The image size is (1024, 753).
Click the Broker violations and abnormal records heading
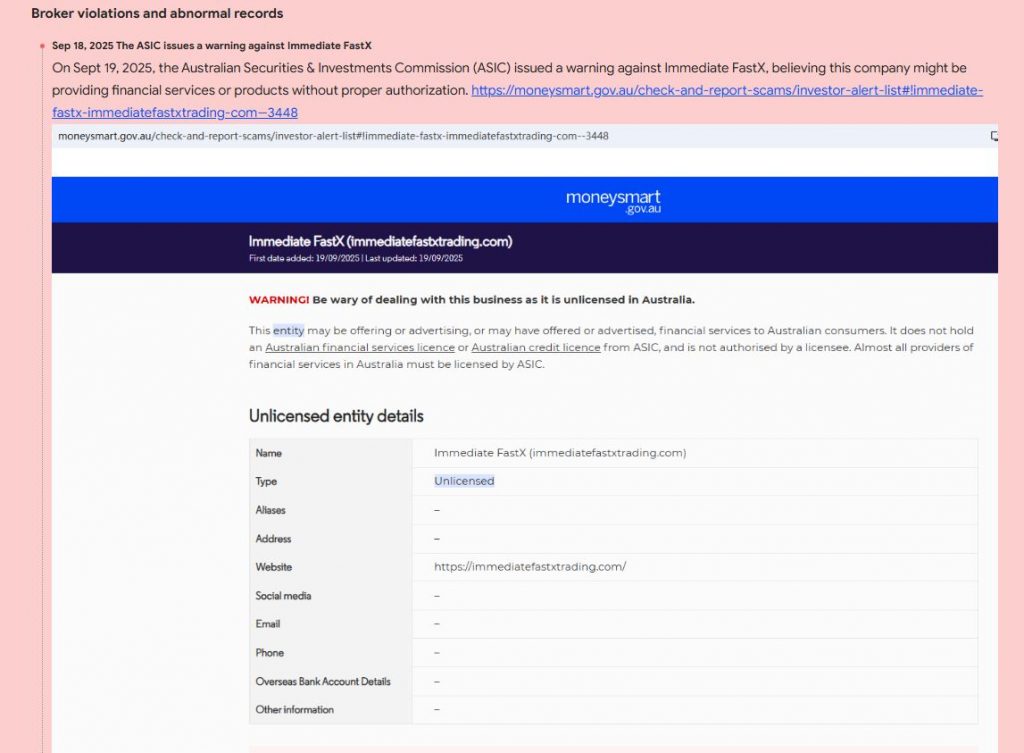click(157, 14)
